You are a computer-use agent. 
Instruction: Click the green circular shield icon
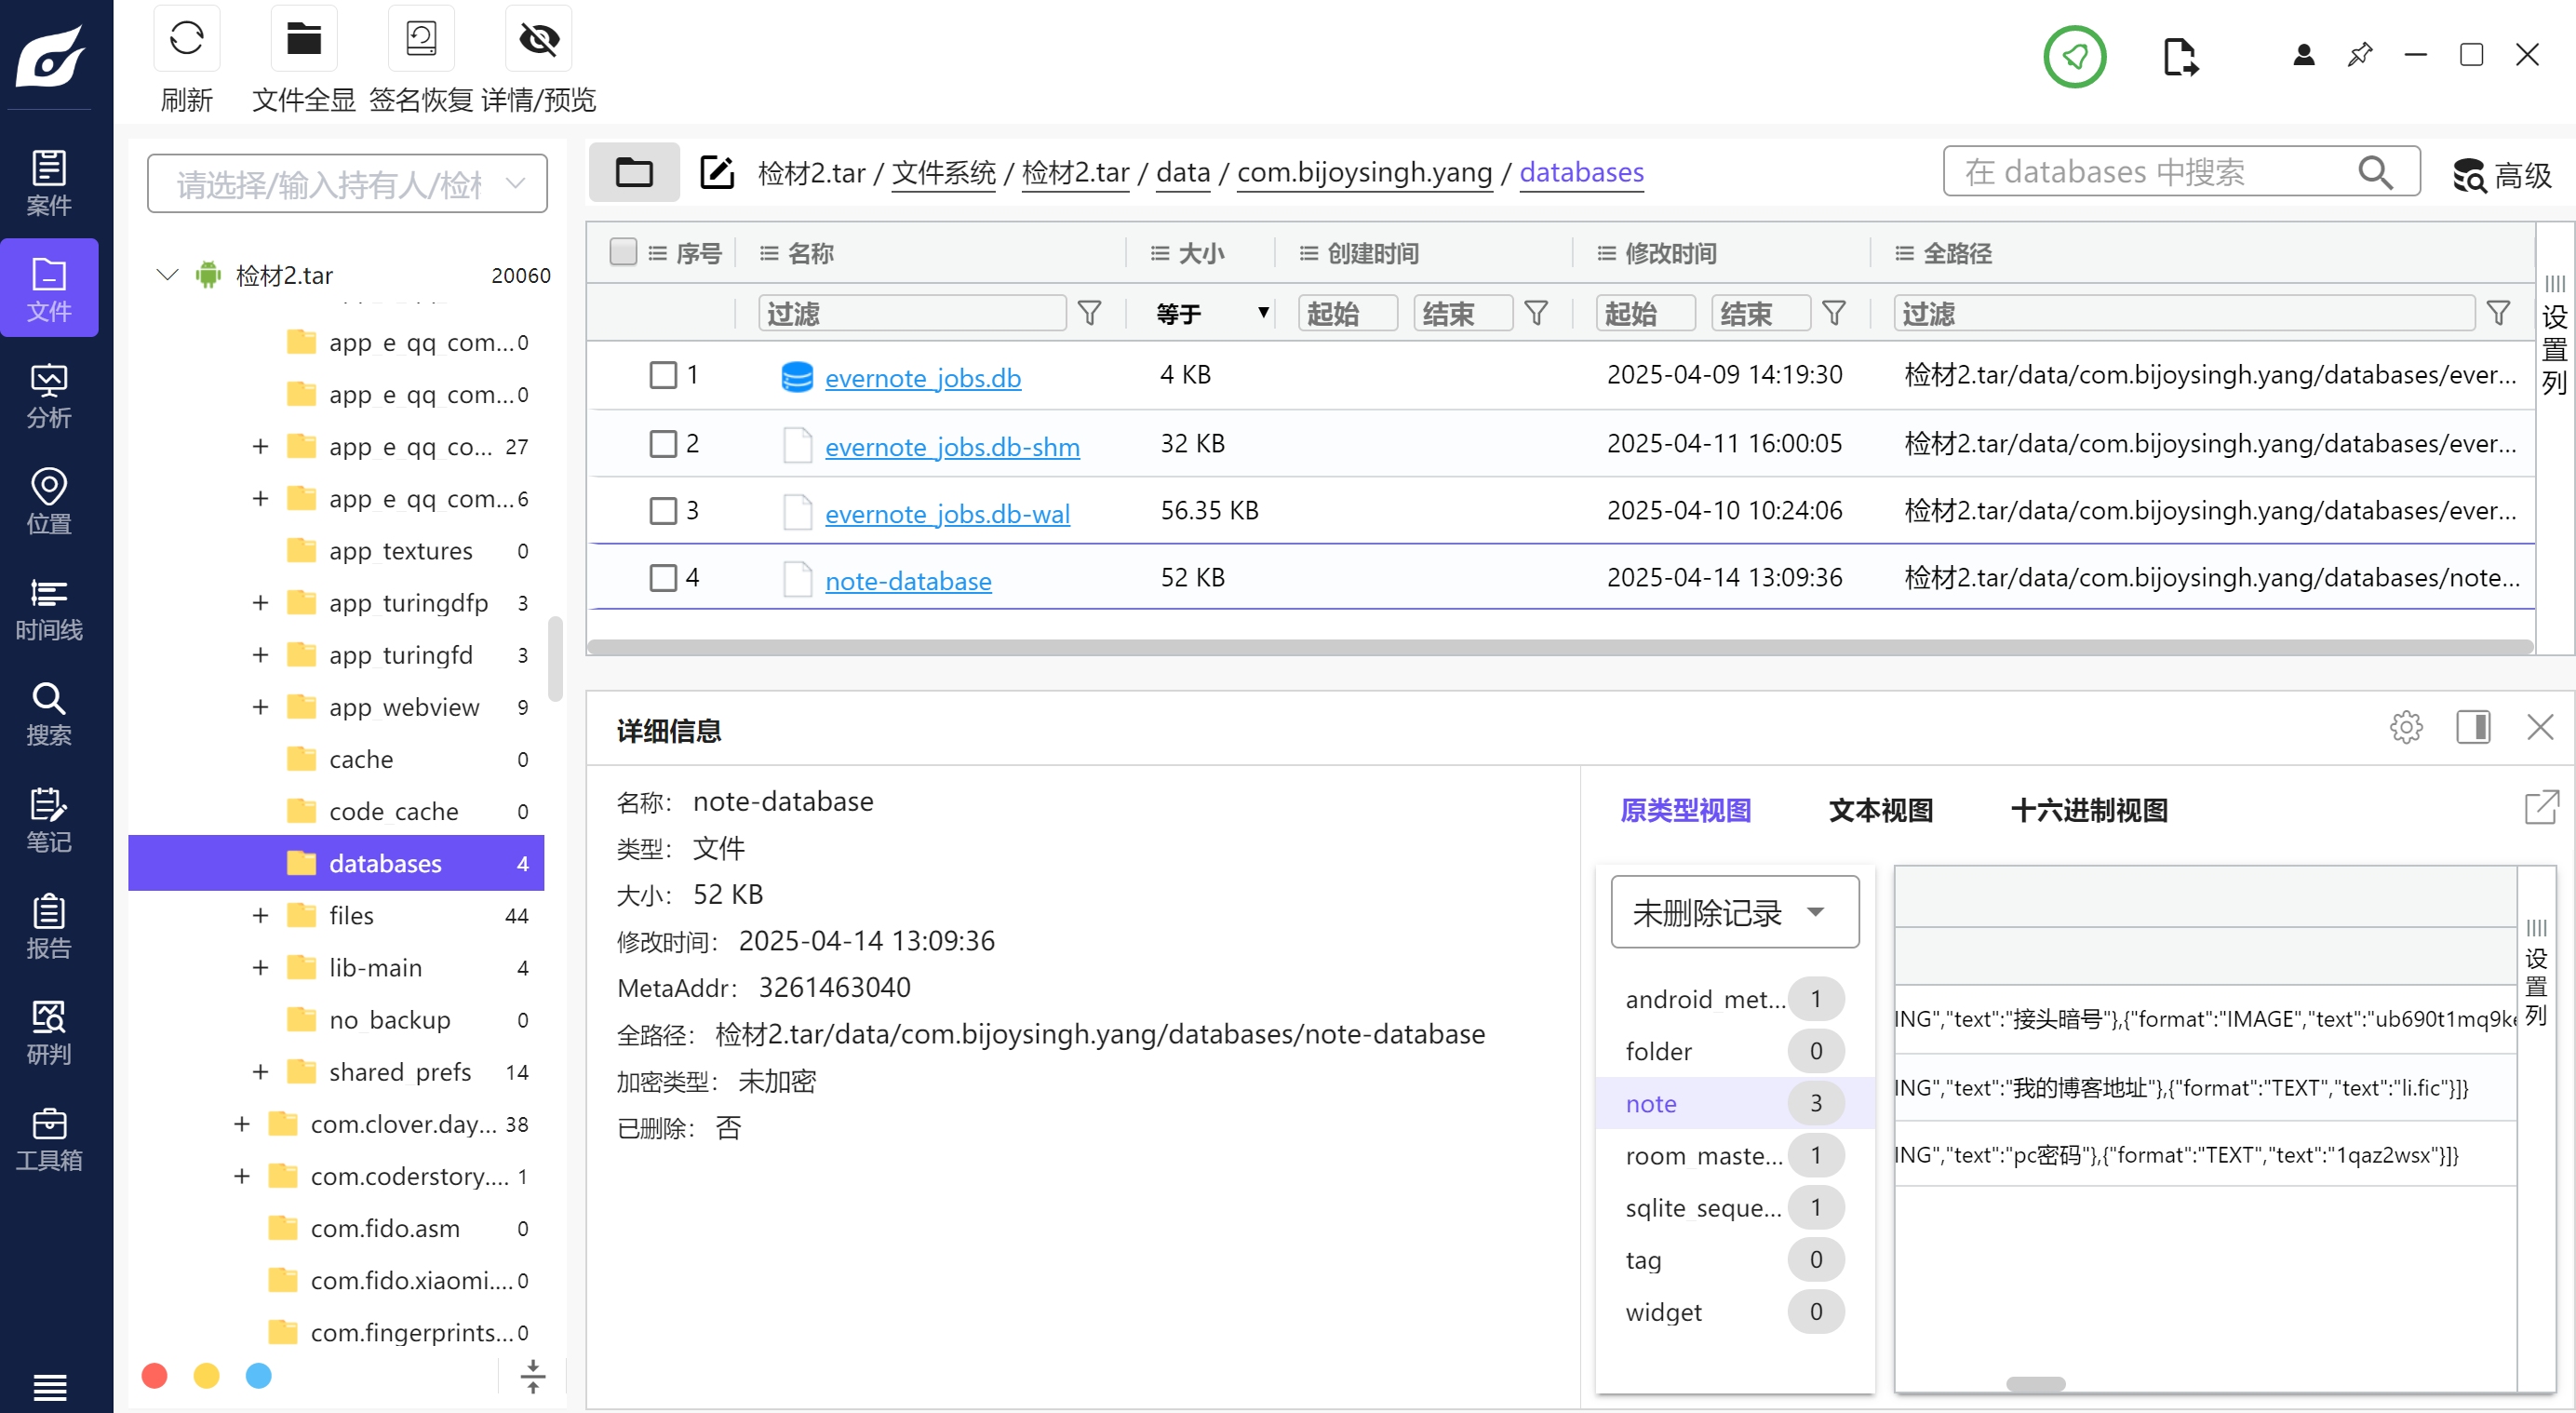(x=2075, y=56)
